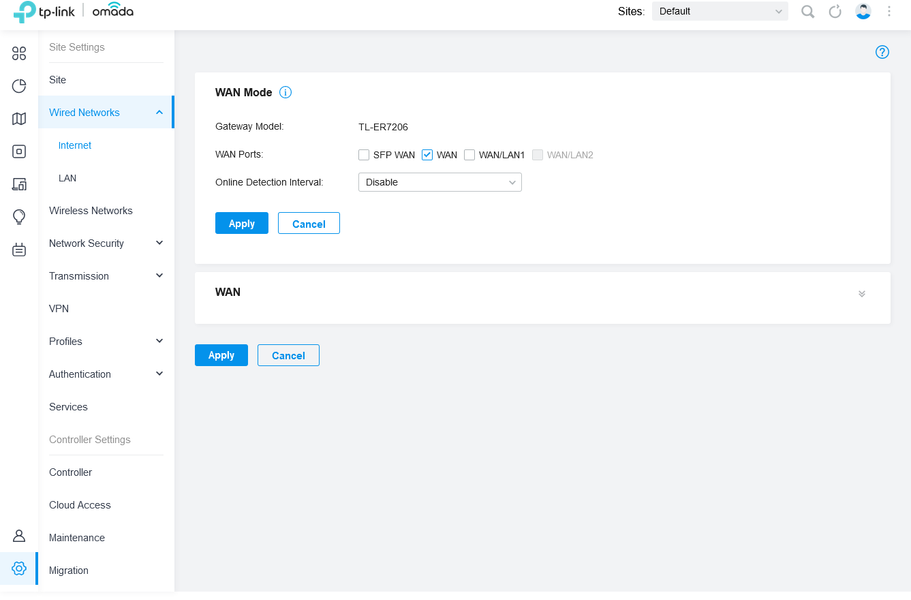Click the bottom Apply button below WAN section
Viewport: 911px width, 600px height.
coord(221,355)
